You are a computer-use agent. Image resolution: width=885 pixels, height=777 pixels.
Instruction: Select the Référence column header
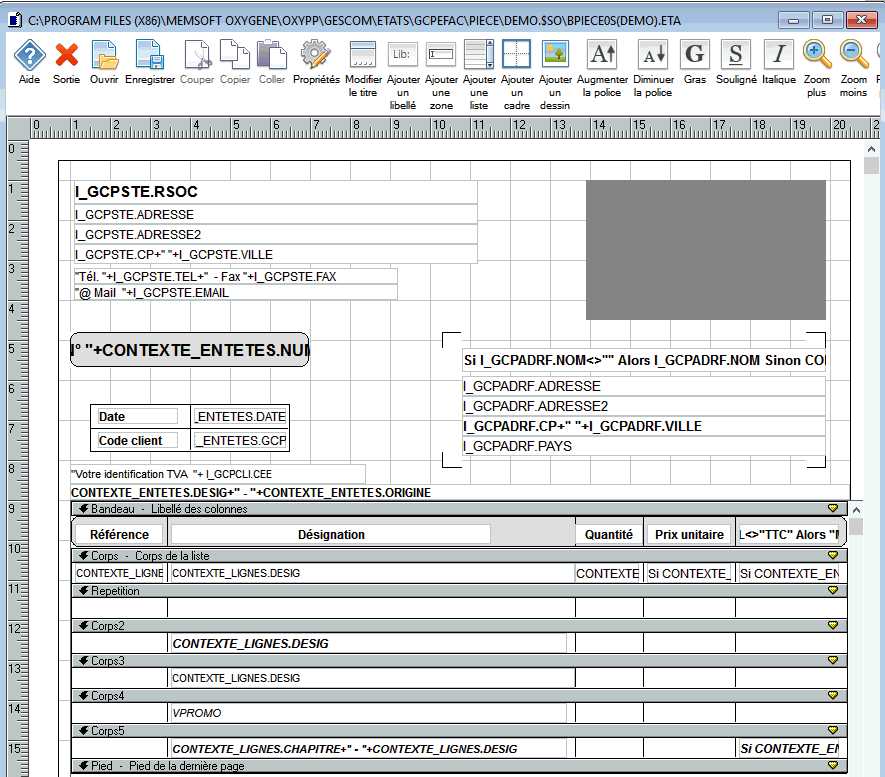click(119, 534)
